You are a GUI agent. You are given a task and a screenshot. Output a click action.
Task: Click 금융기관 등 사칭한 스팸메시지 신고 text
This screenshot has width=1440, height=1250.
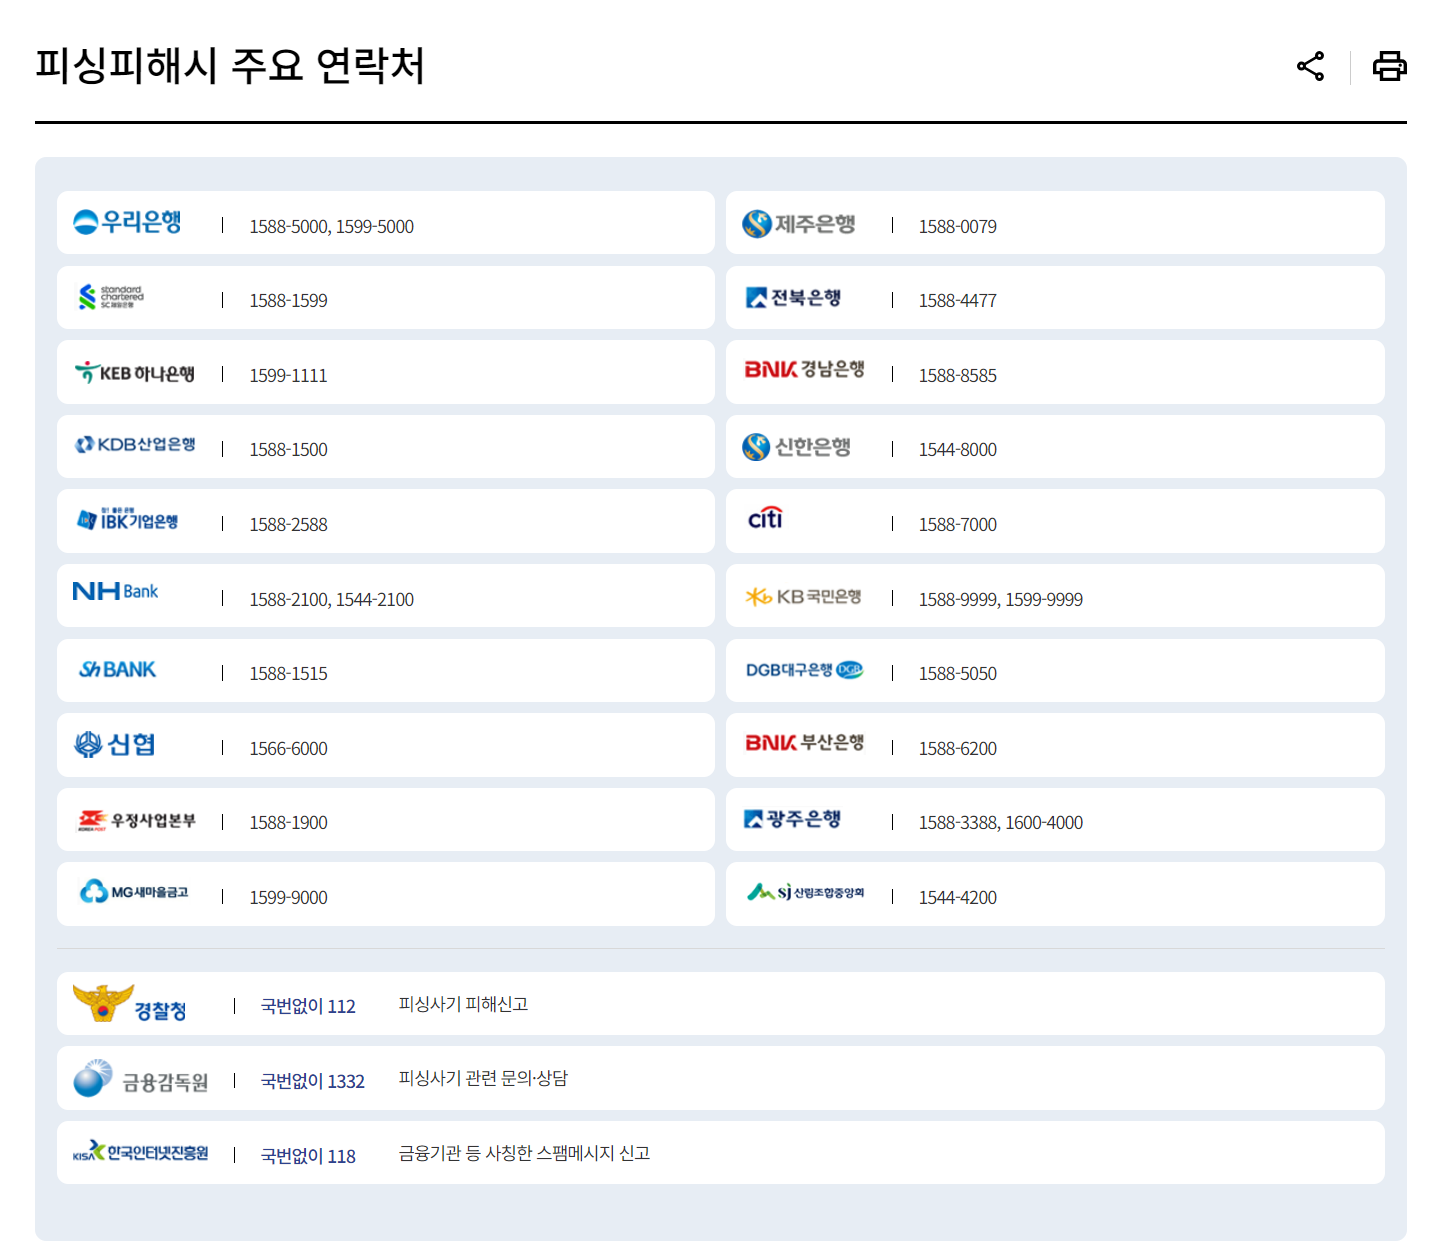(x=524, y=1153)
